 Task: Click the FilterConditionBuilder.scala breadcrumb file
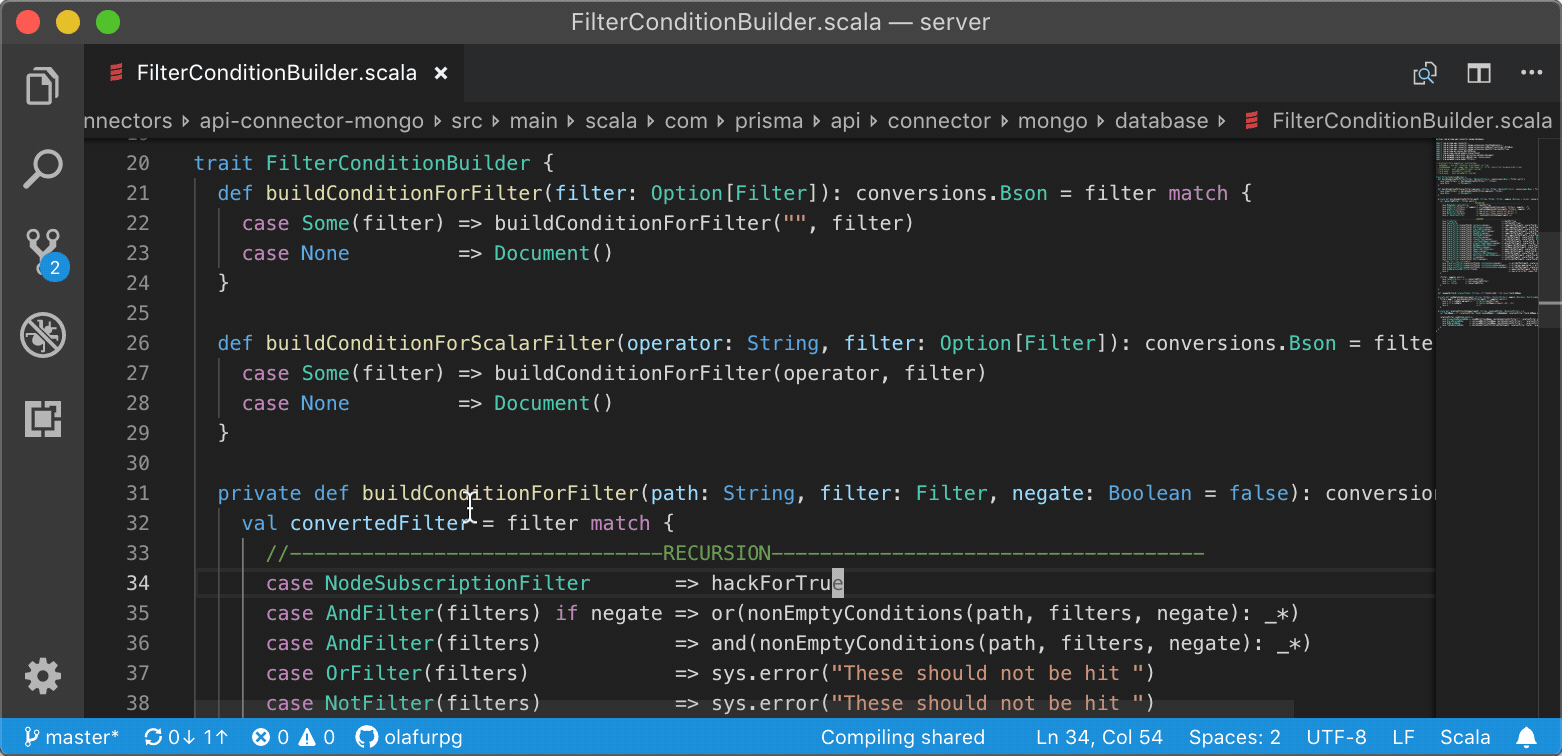pyautogui.click(x=1398, y=121)
